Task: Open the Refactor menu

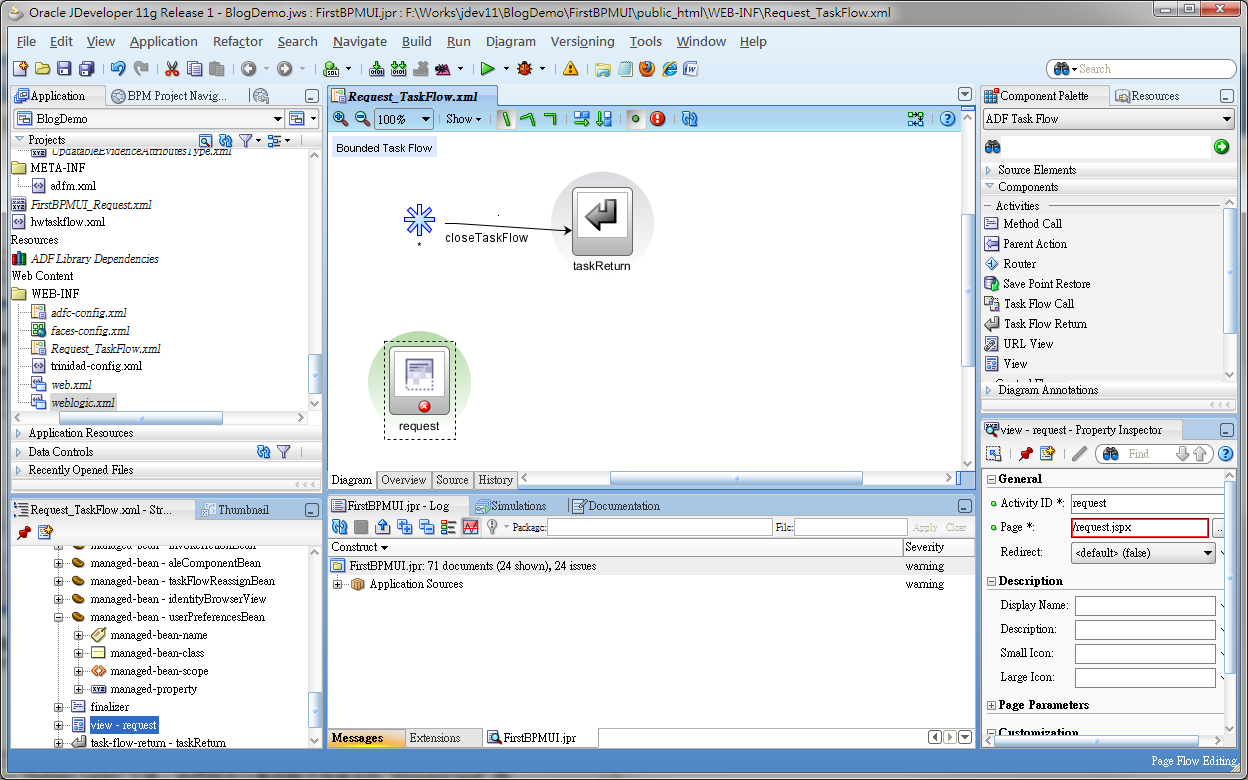Action: click(238, 42)
